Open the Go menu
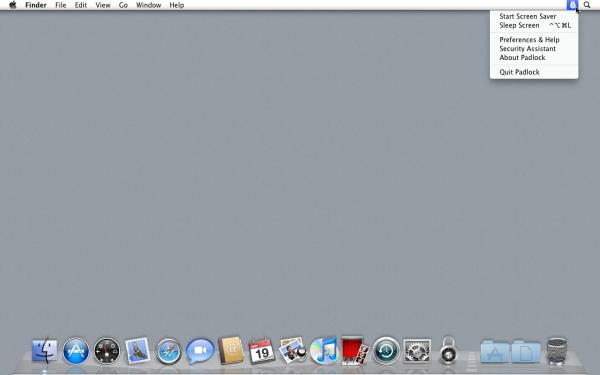 click(123, 5)
